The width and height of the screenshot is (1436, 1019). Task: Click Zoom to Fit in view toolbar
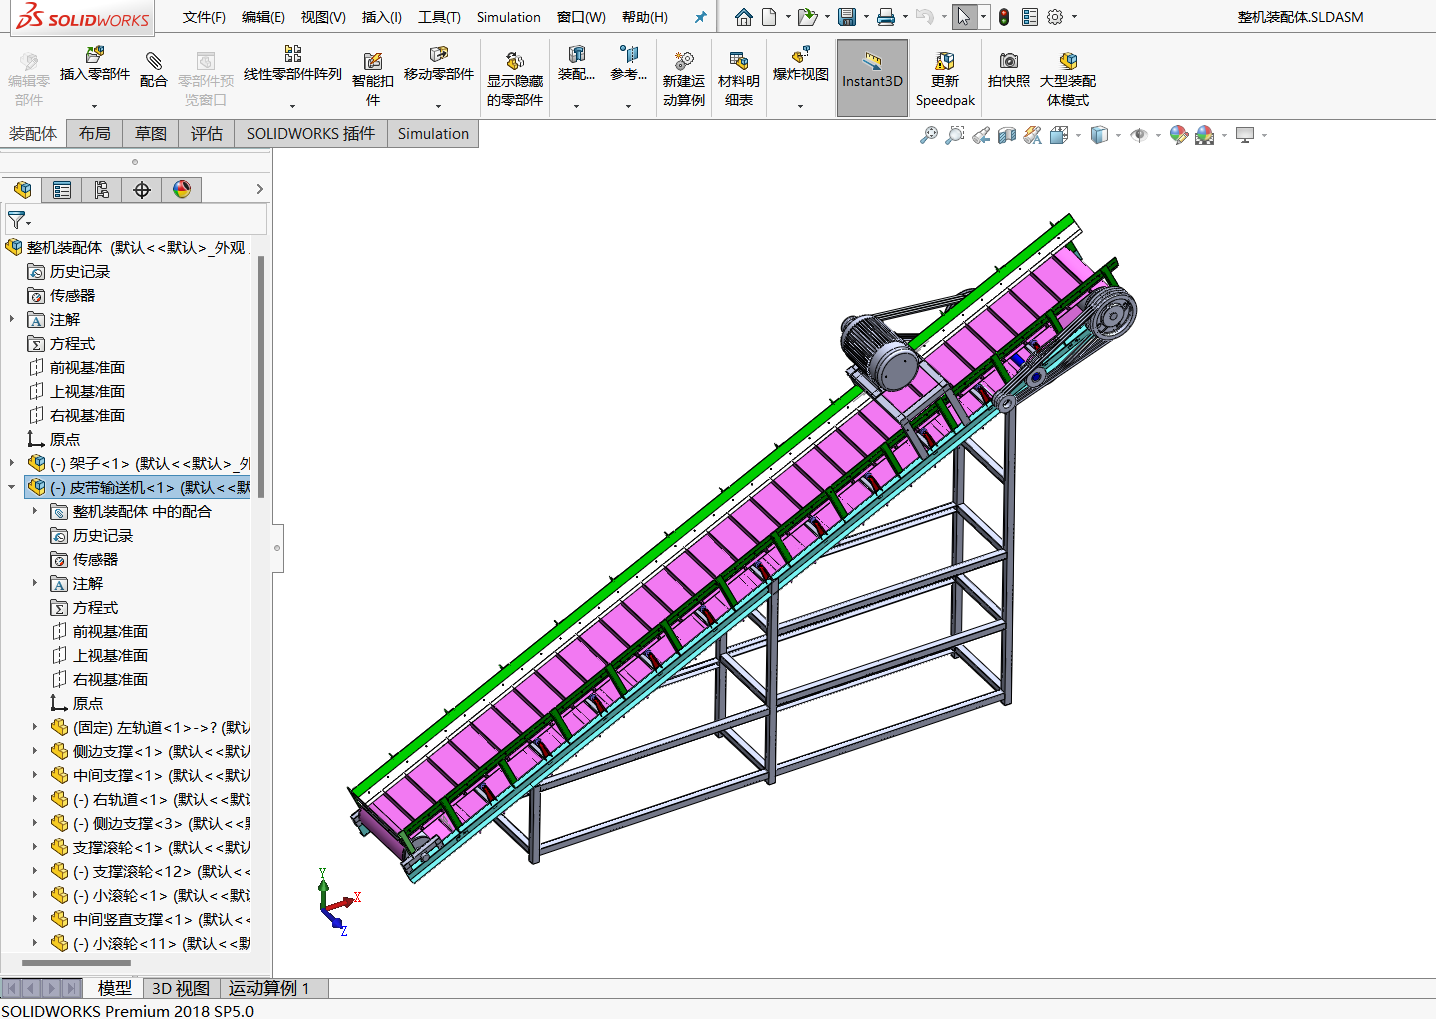click(929, 135)
